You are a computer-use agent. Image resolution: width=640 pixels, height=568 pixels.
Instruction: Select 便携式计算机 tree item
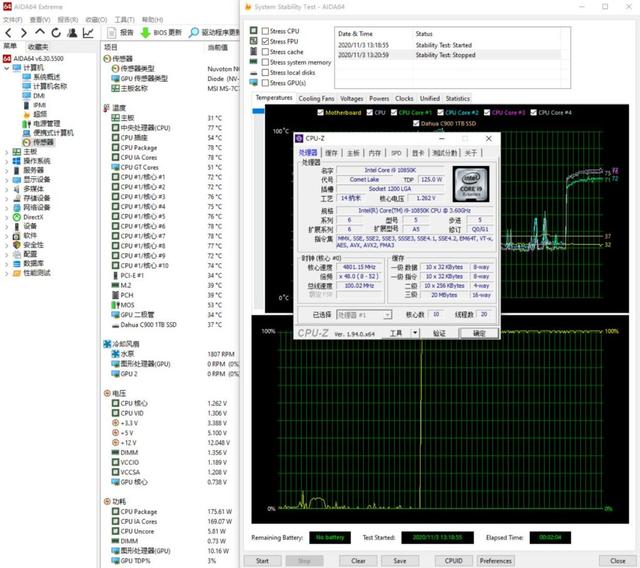pos(48,133)
